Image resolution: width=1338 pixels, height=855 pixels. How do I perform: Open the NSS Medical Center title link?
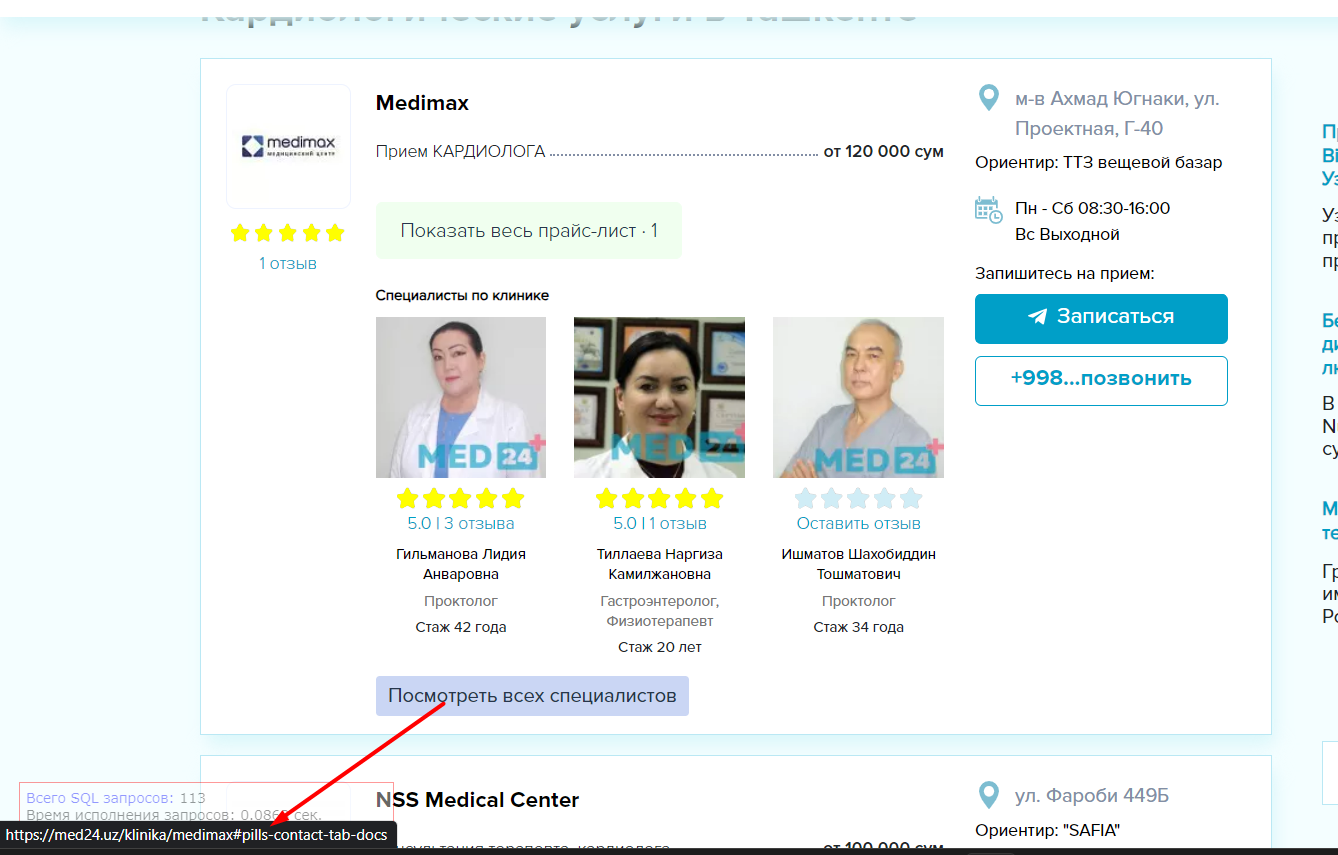tap(477, 800)
